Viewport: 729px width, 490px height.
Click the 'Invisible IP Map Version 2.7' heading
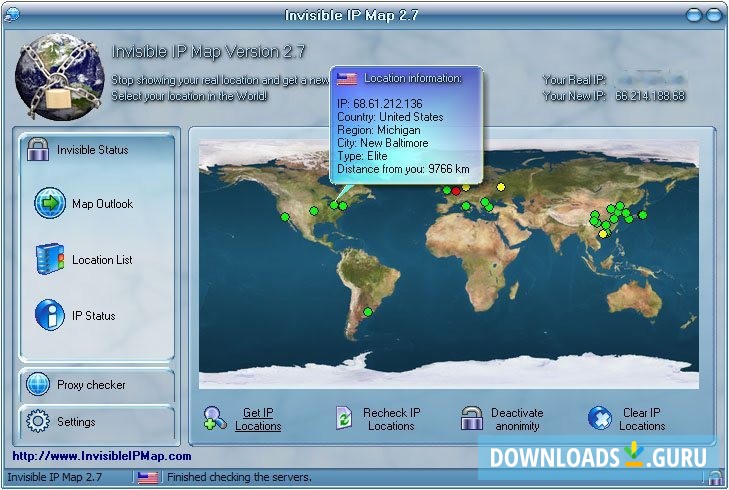pyautogui.click(x=208, y=51)
